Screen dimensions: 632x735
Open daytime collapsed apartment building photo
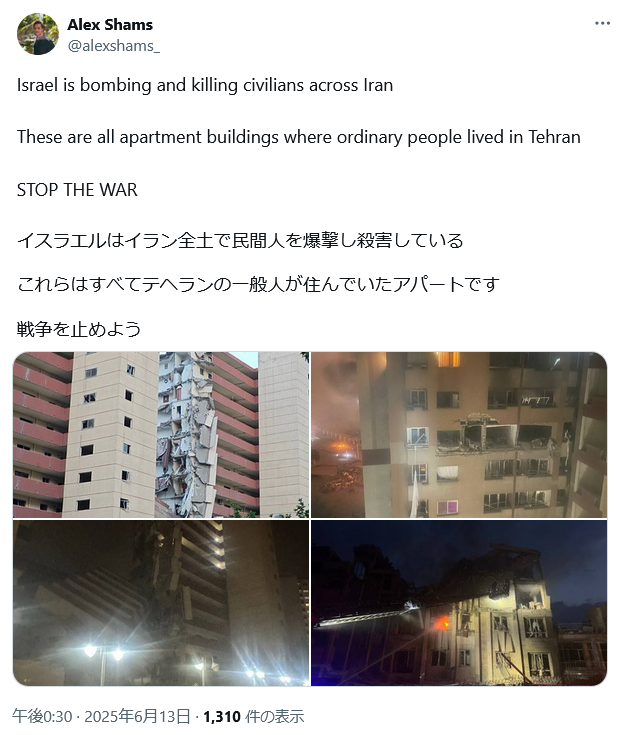(161, 435)
